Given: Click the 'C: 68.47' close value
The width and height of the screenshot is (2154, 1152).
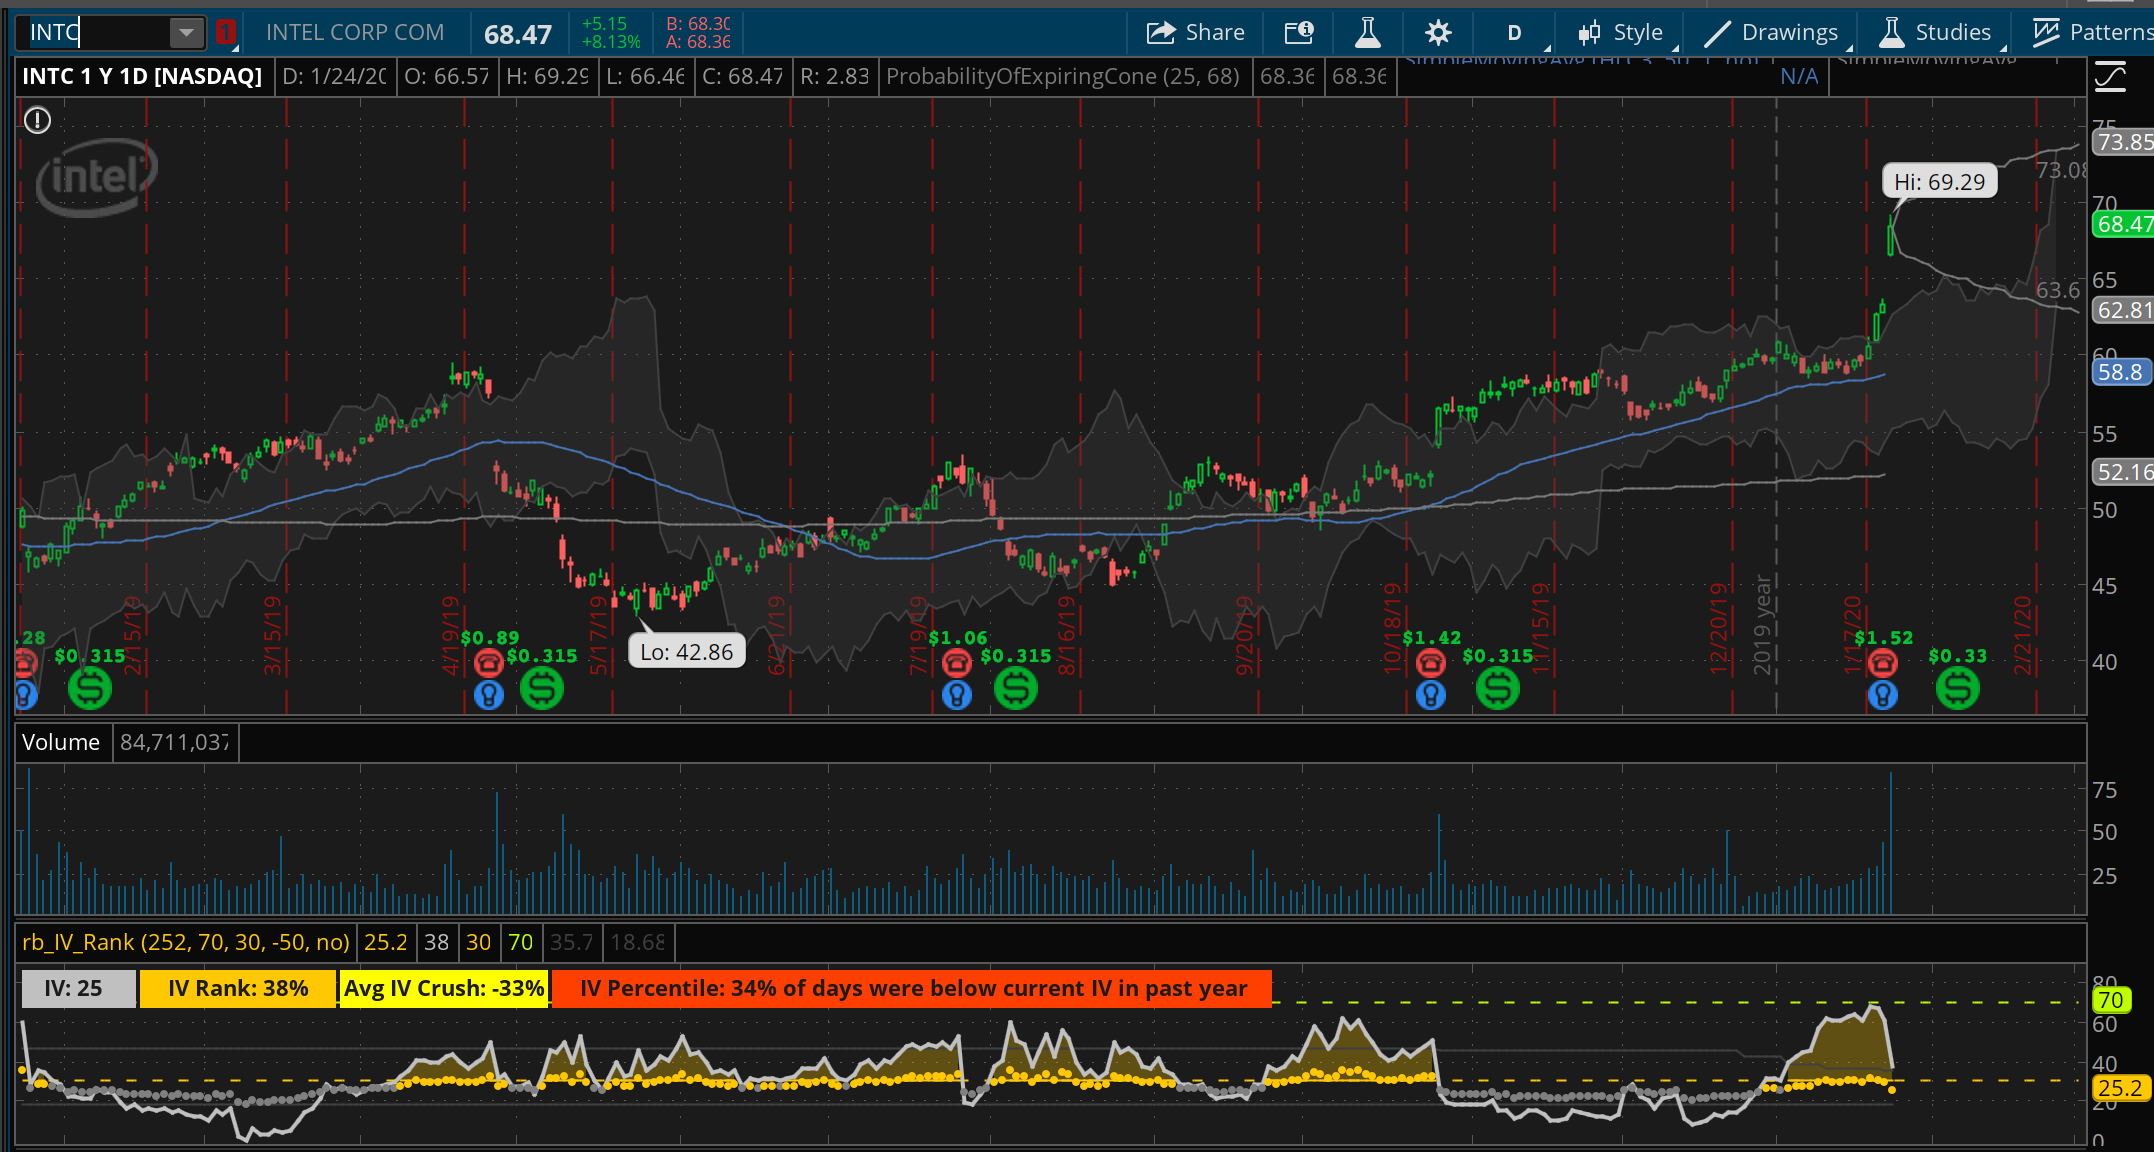Looking at the screenshot, I should [x=743, y=77].
